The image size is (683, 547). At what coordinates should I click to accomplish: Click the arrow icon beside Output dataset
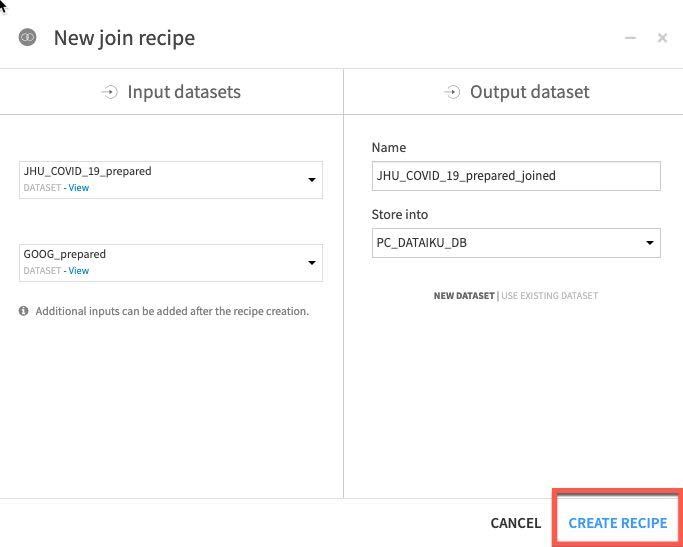452,92
